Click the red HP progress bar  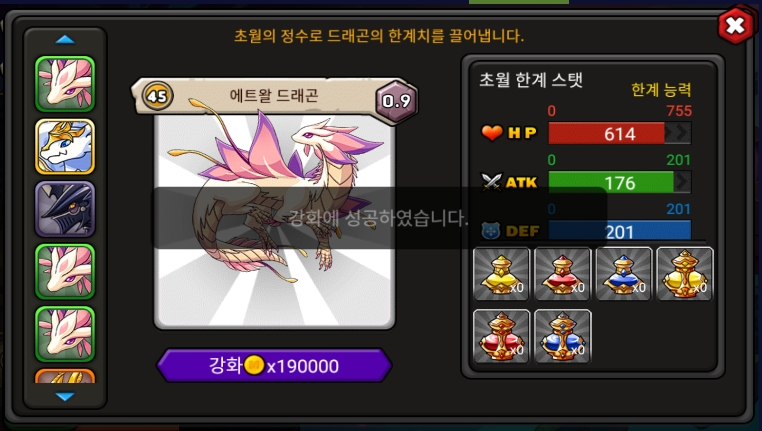pyautogui.click(x=620, y=133)
